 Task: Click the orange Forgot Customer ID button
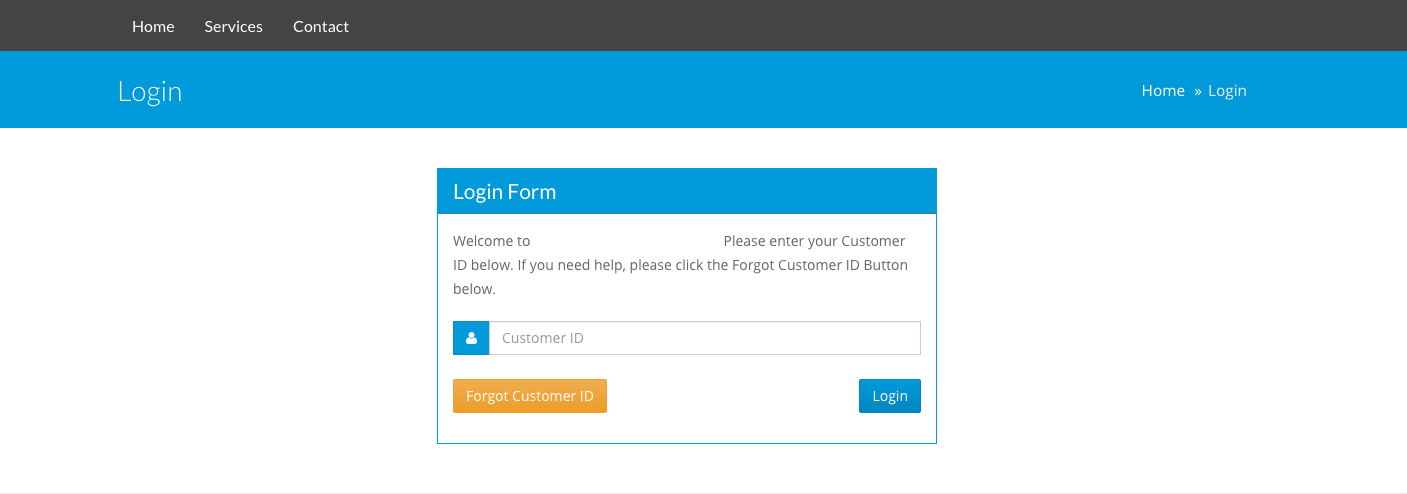click(530, 396)
